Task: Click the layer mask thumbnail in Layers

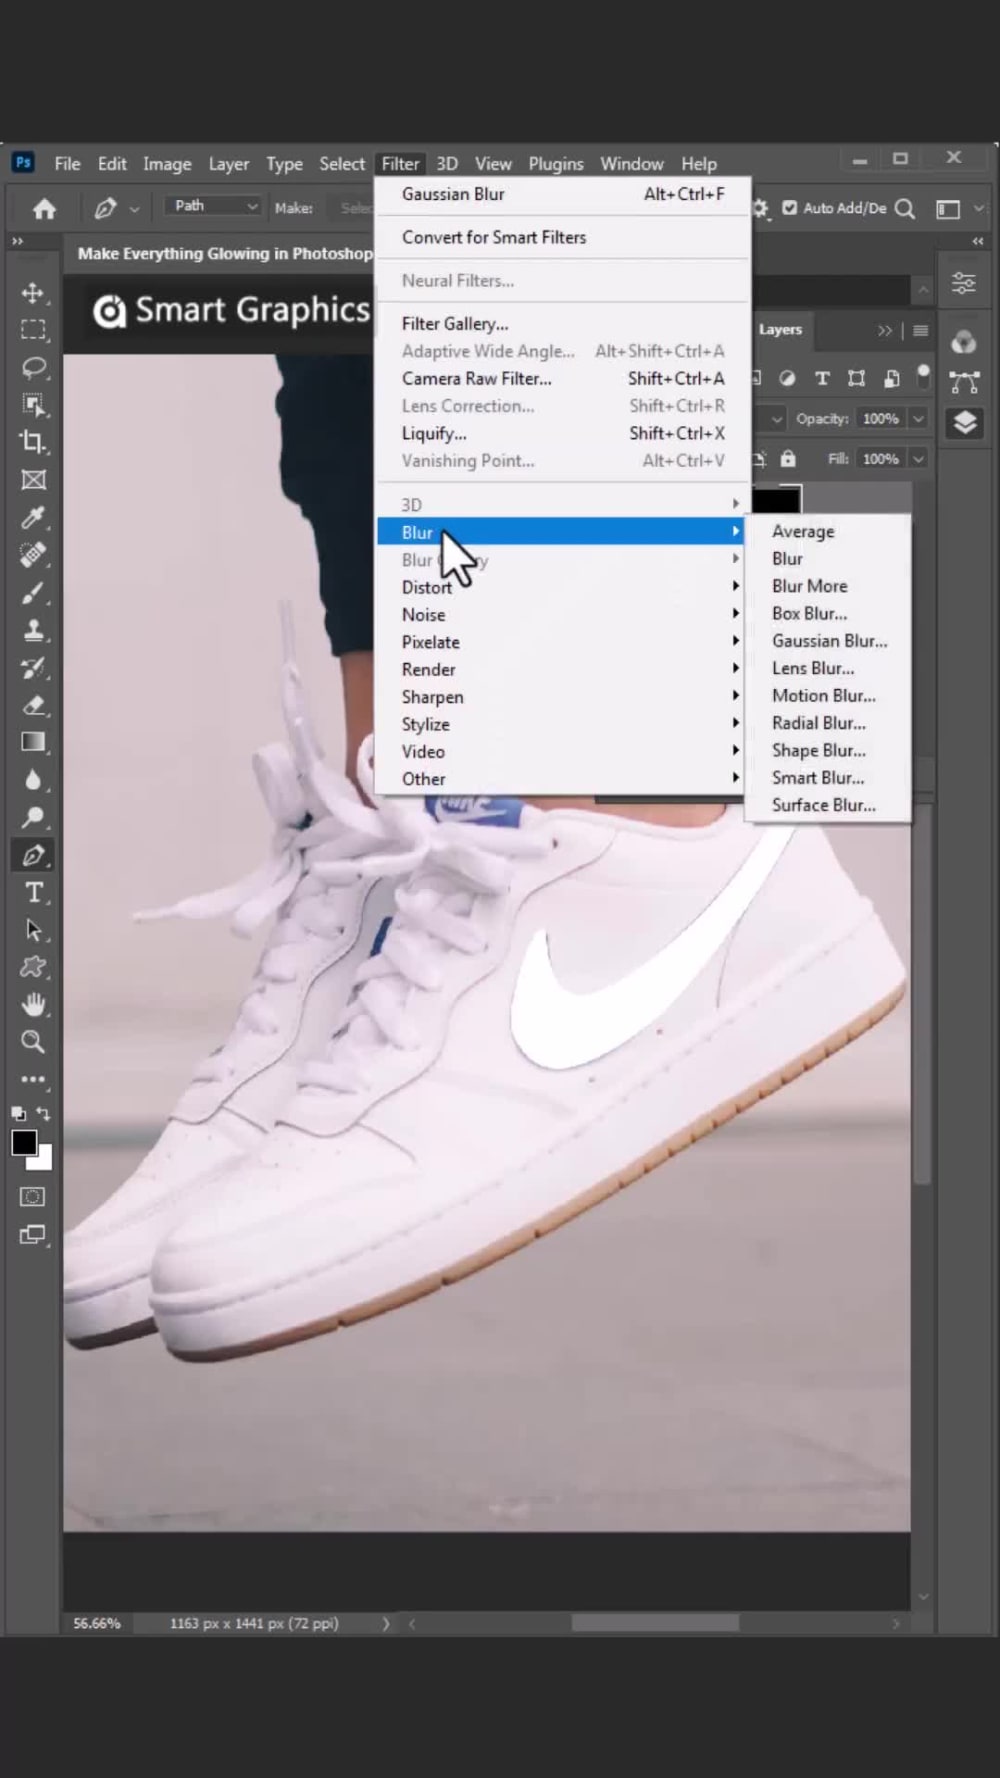Action: tap(777, 499)
